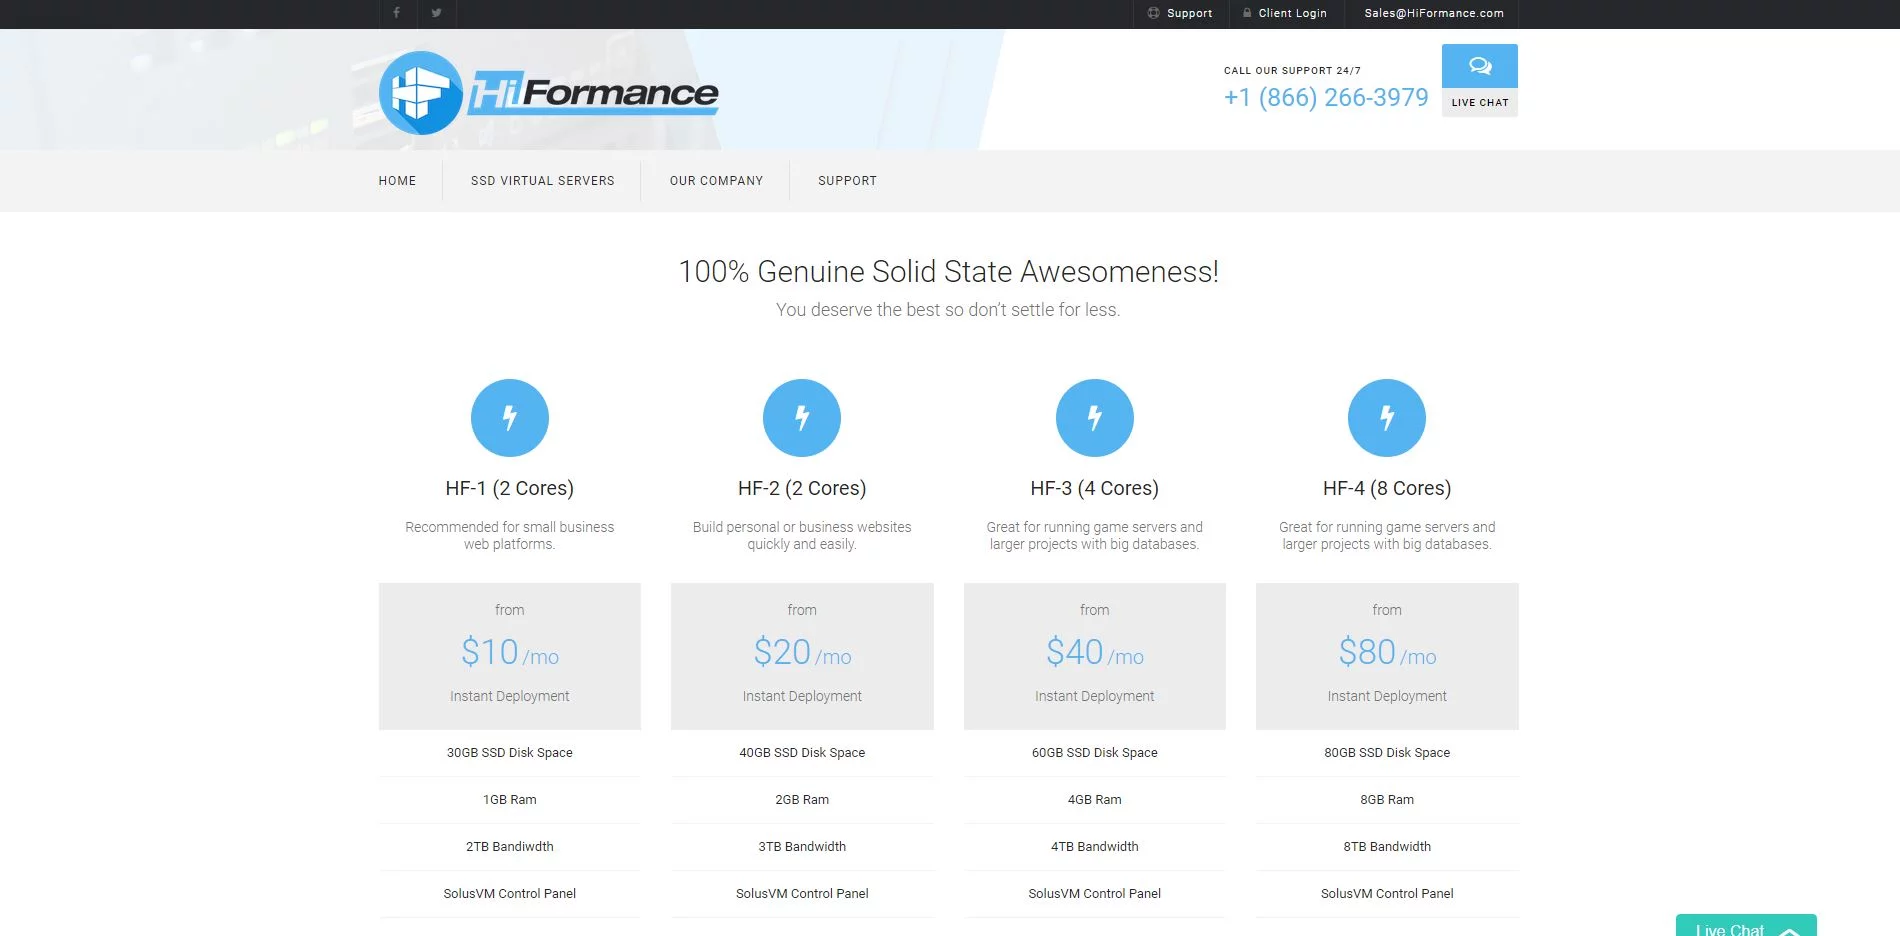Click the 8GB Ram row
Image resolution: width=1900 pixels, height=936 pixels.
pos(1387,800)
